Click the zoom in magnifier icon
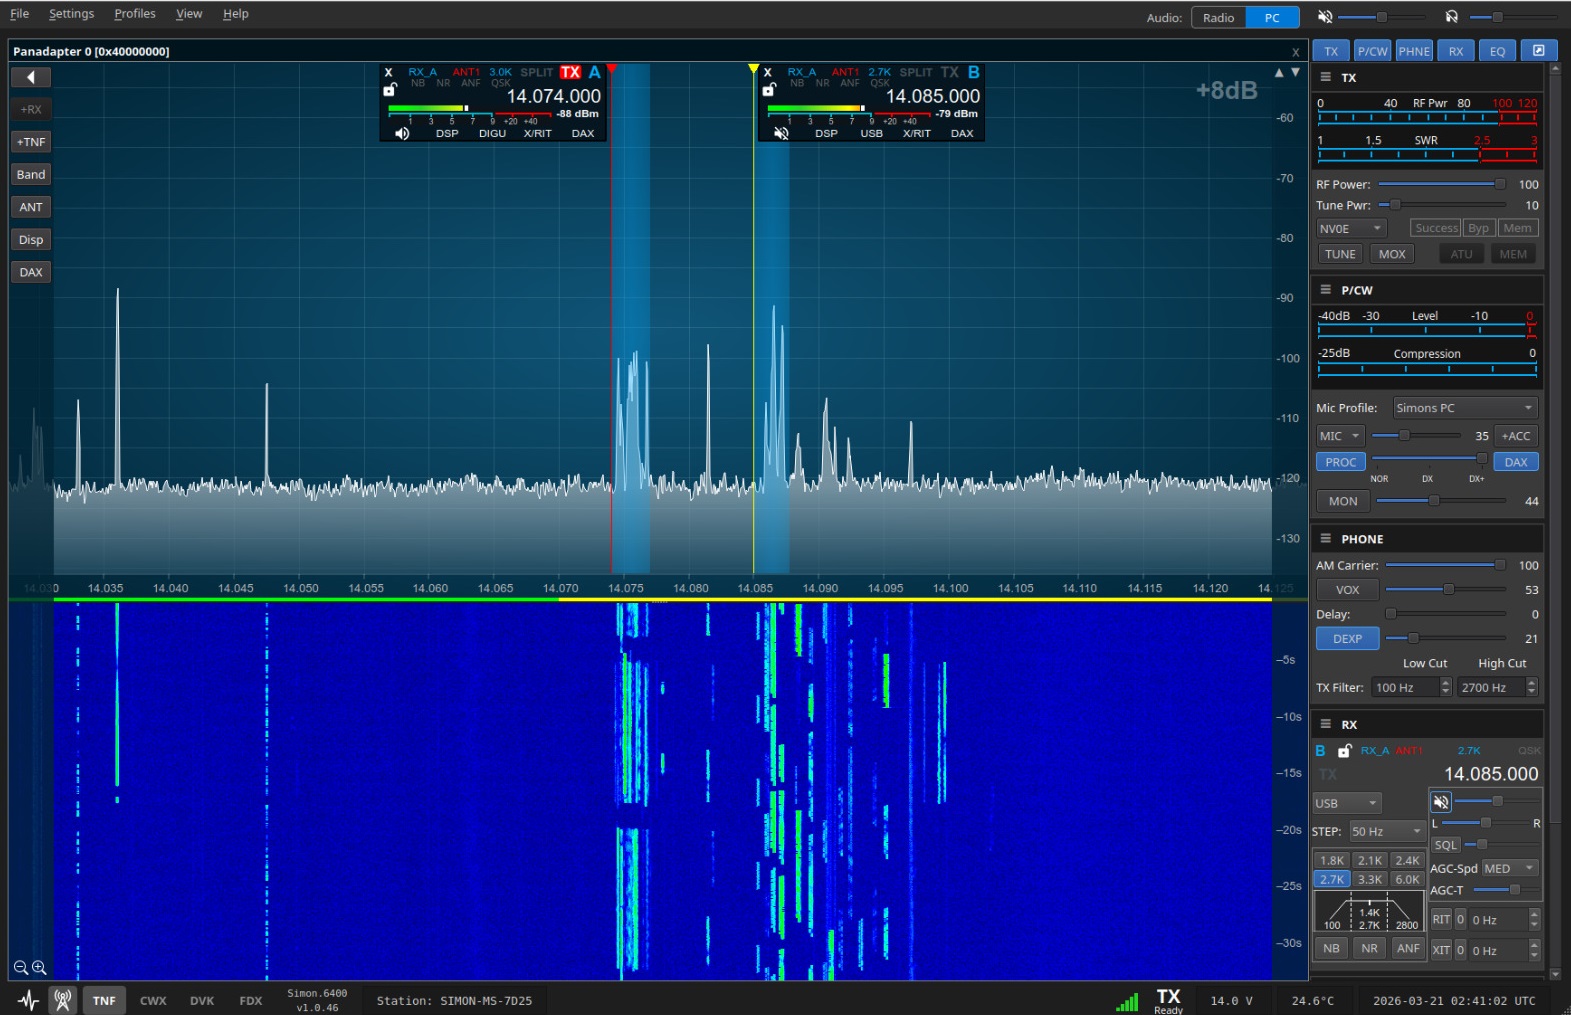 tap(39, 967)
